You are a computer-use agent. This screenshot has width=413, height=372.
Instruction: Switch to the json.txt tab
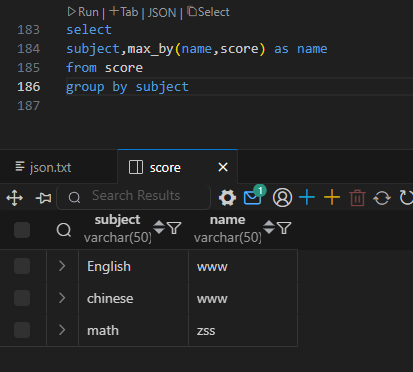[43, 167]
